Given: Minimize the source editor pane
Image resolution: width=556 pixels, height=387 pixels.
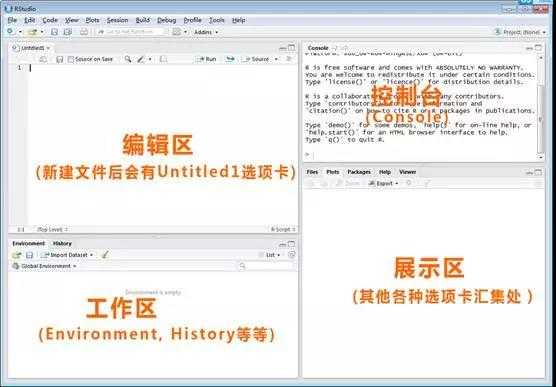Looking at the screenshot, I should 283,48.
